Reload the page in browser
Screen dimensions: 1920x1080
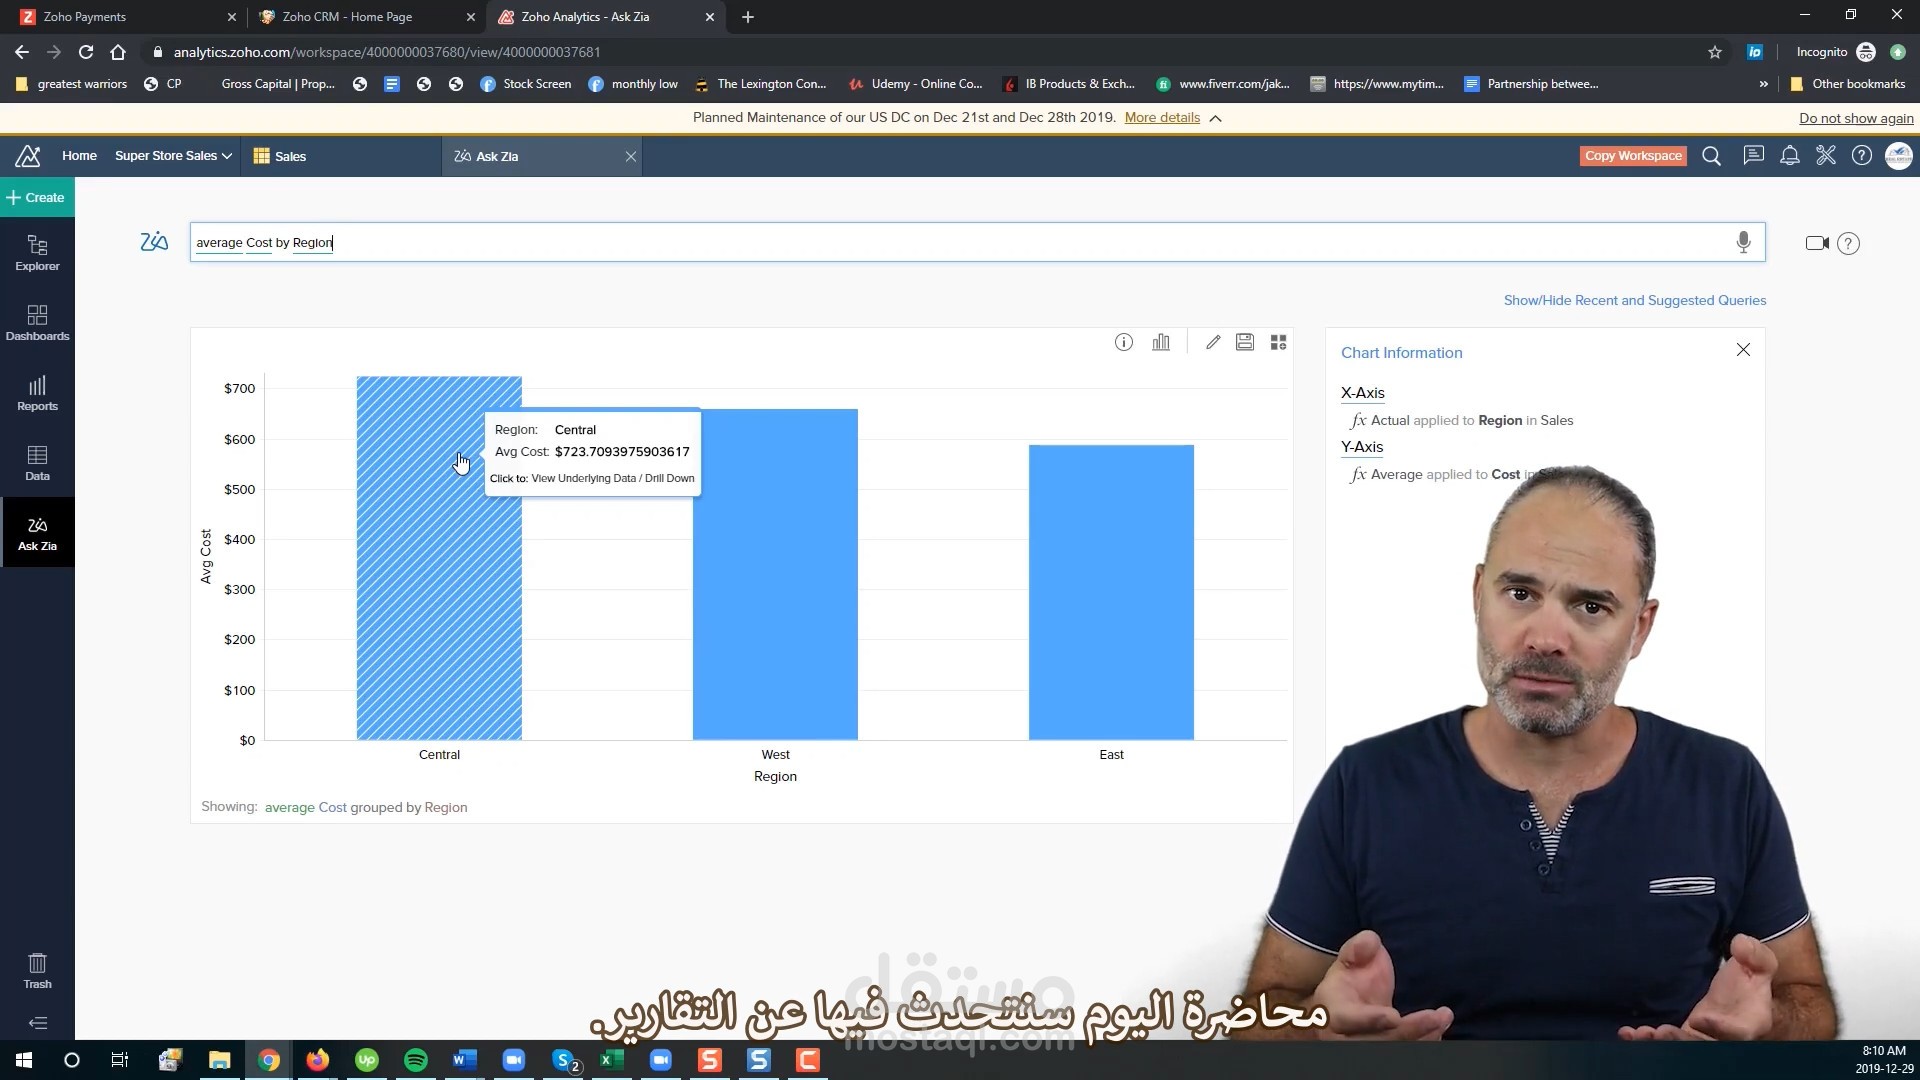click(x=86, y=52)
